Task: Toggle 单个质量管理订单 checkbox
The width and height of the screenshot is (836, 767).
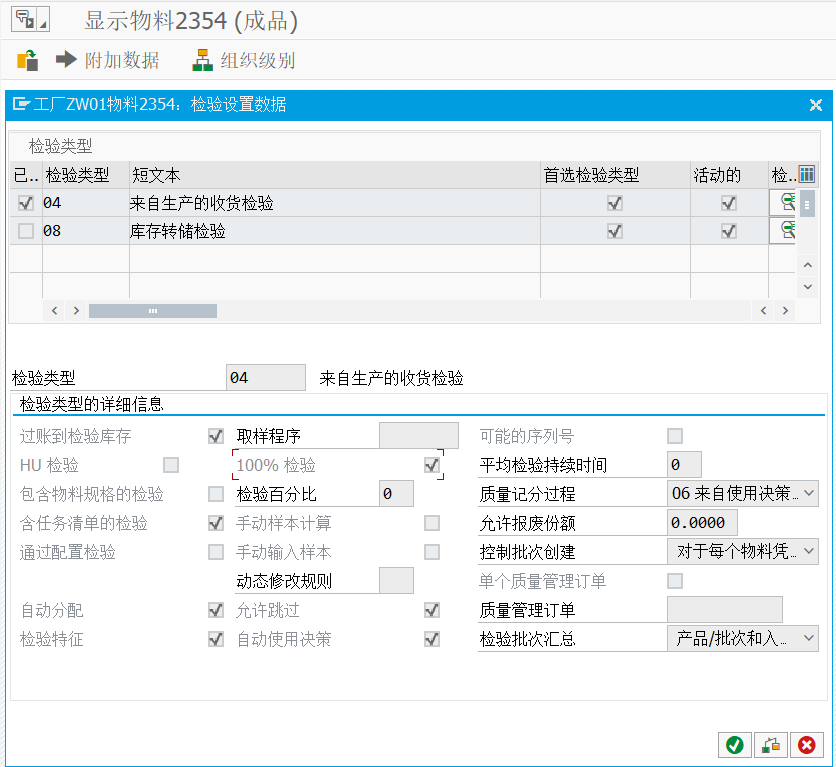Action: click(x=675, y=581)
